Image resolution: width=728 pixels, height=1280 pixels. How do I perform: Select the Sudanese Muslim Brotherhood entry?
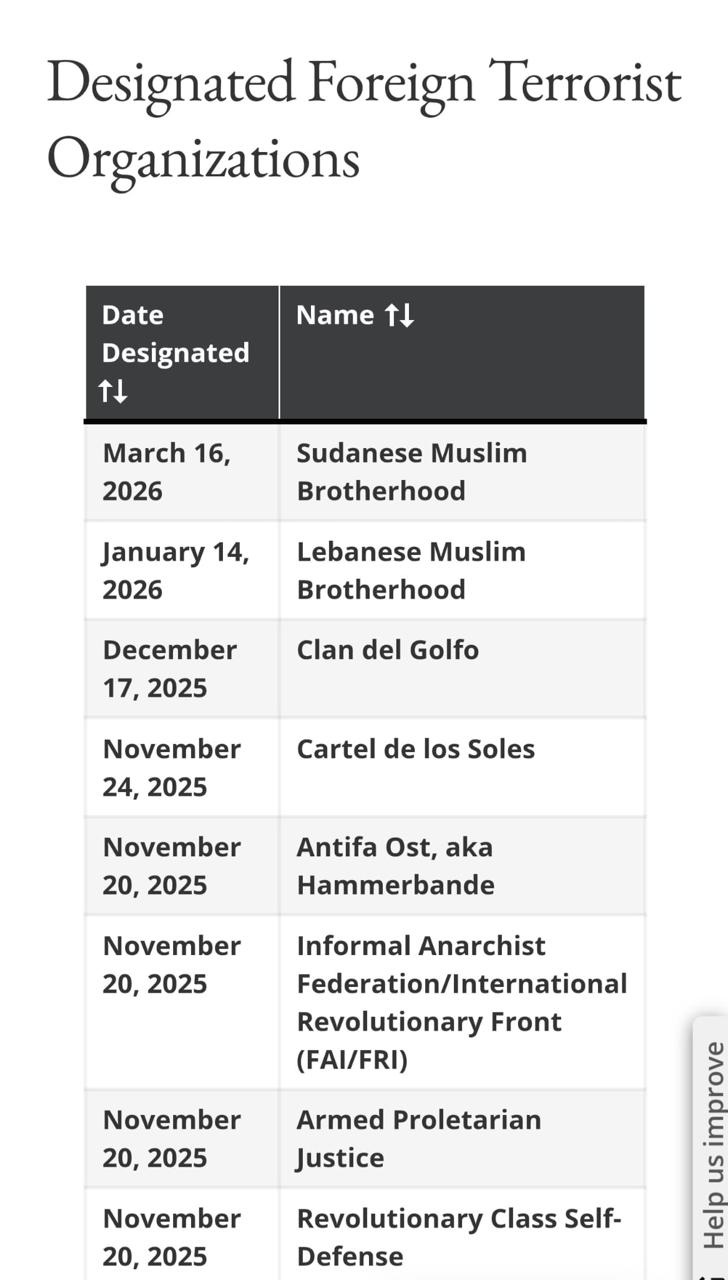tap(411, 471)
